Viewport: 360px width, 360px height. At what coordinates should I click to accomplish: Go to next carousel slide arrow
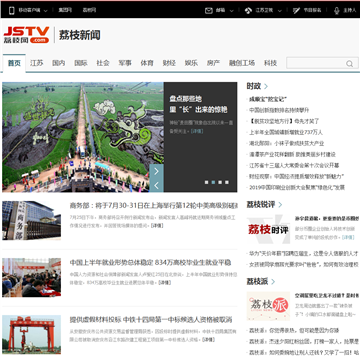(156, 171)
